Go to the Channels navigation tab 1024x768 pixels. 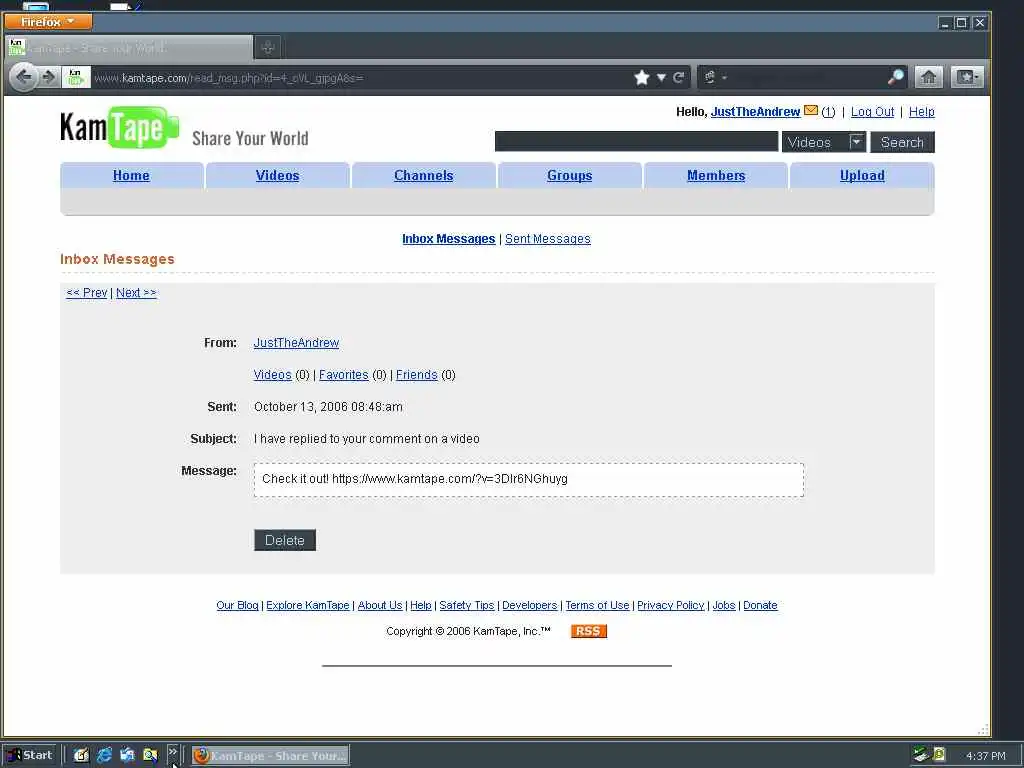click(424, 175)
